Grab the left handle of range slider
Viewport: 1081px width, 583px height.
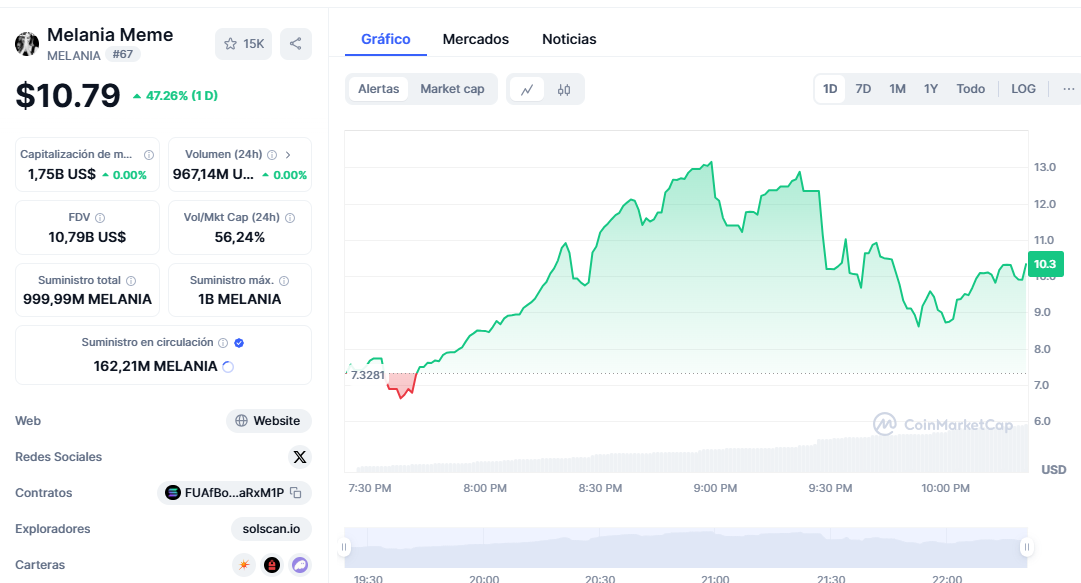(344, 547)
